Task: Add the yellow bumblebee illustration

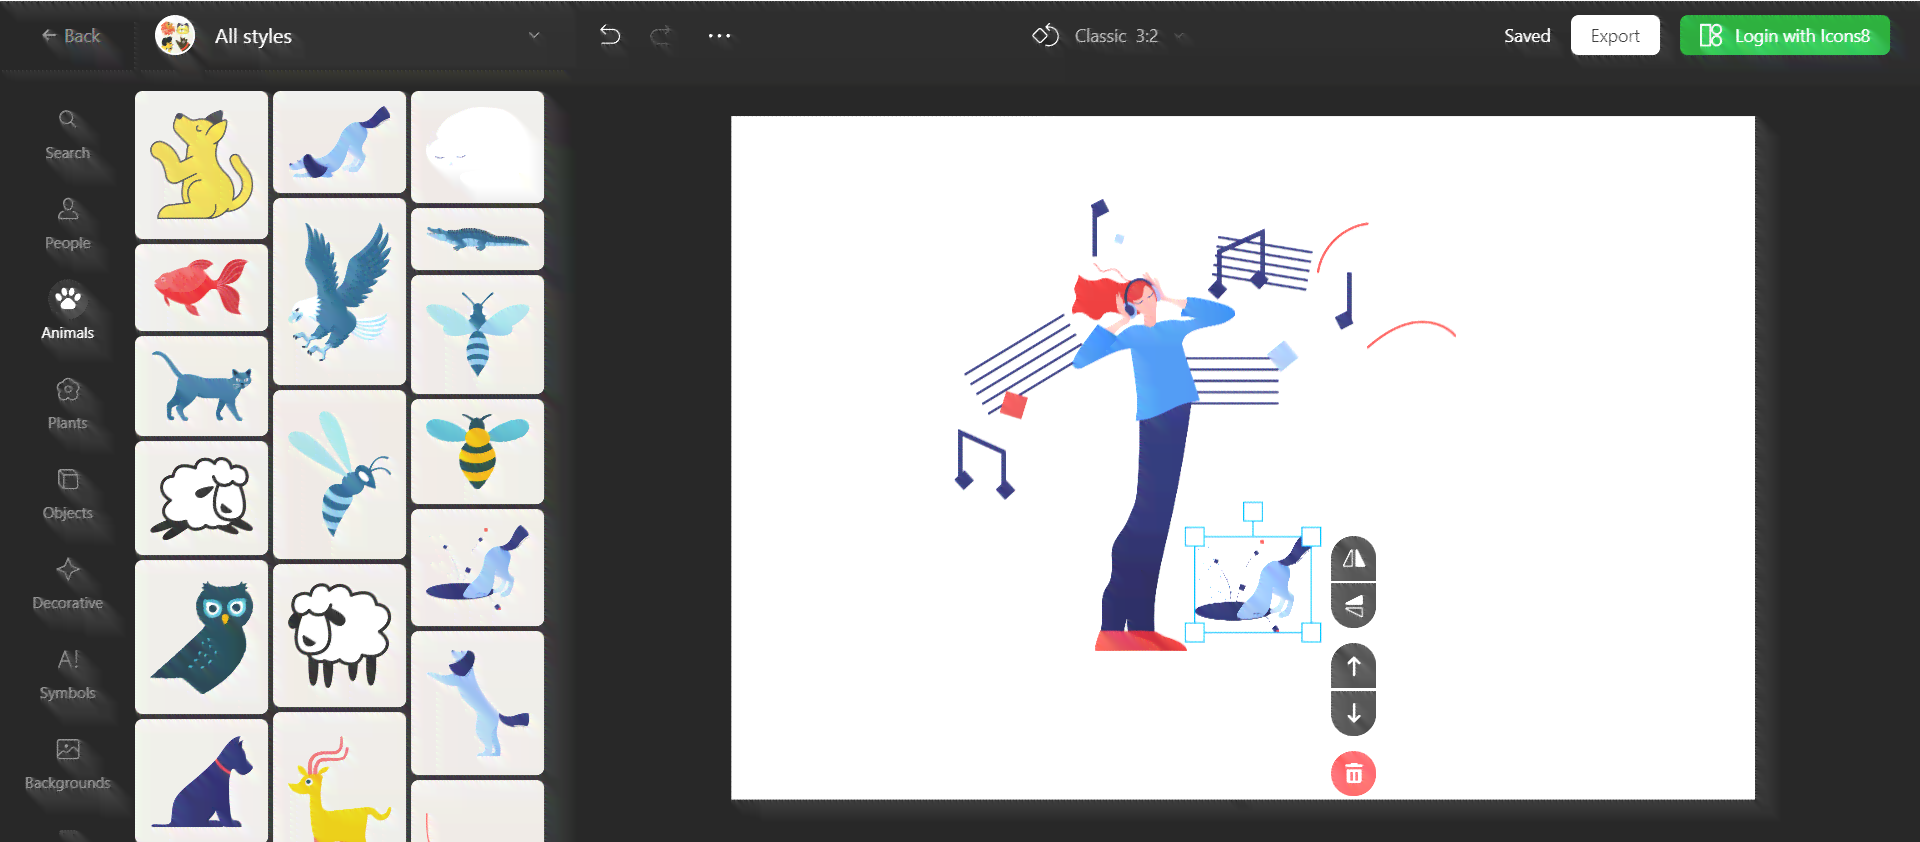Action: (x=477, y=451)
